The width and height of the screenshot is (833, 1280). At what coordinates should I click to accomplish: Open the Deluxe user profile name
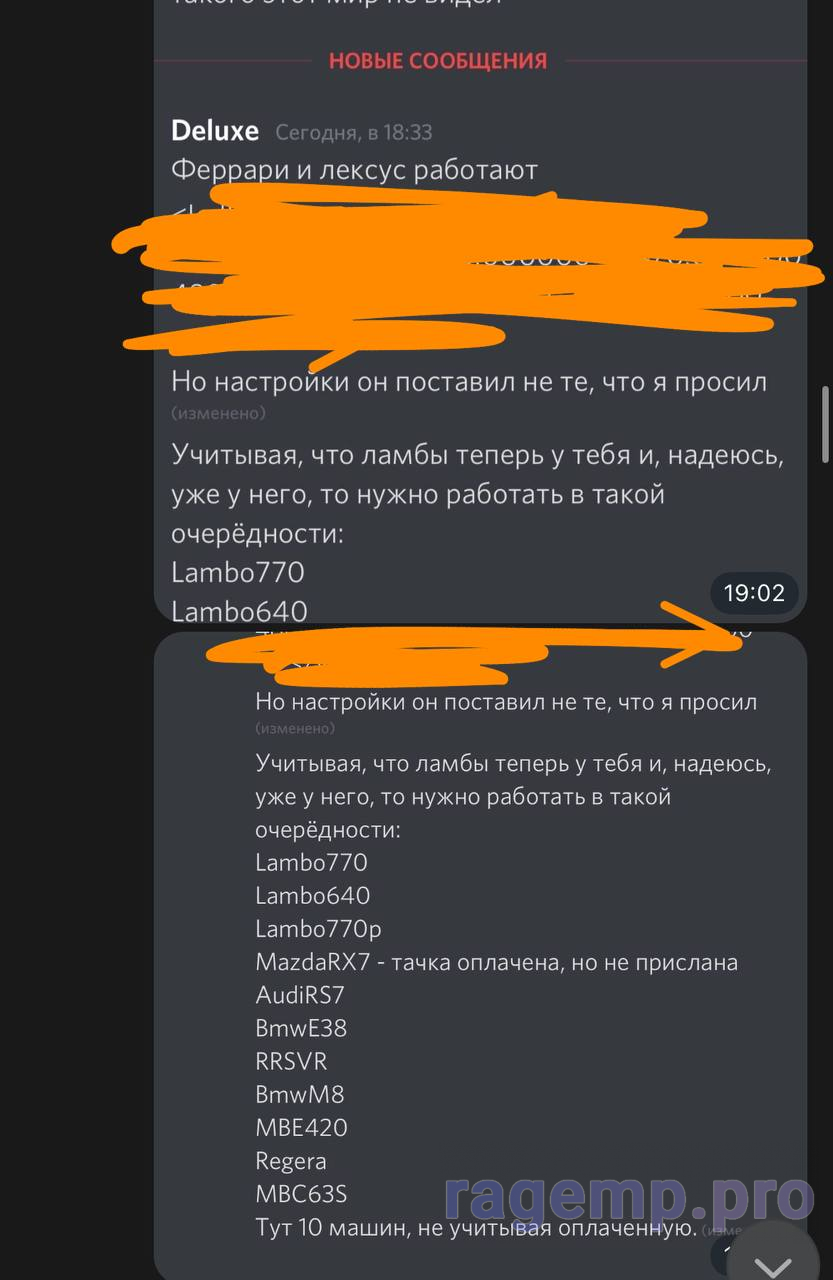(215, 131)
